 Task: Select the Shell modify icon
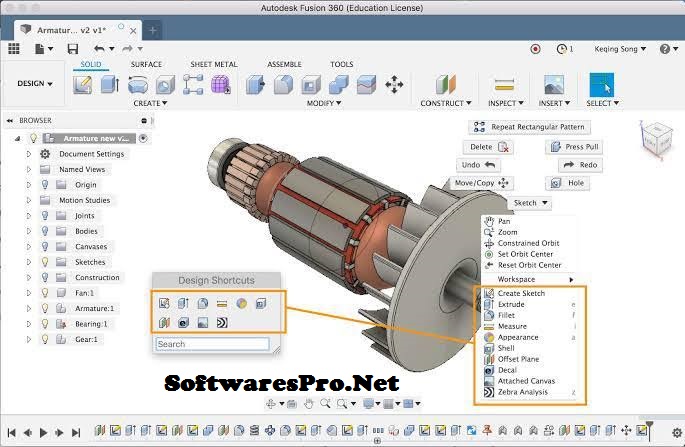click(311, 84)
